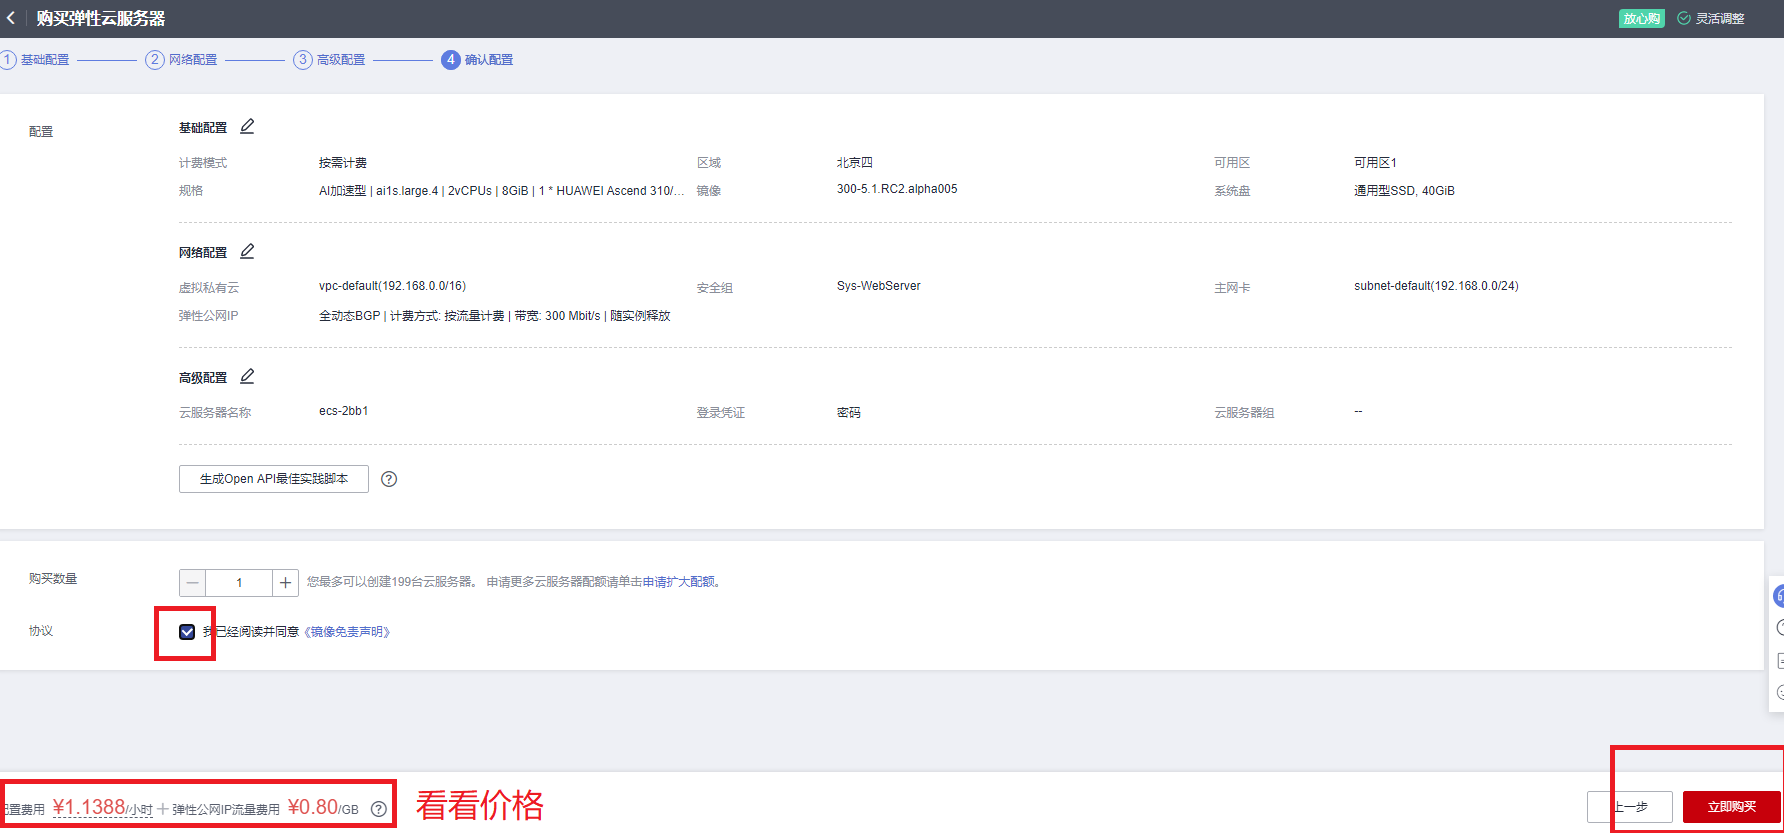Open the 镜像免责声明 link

[347, 632]
